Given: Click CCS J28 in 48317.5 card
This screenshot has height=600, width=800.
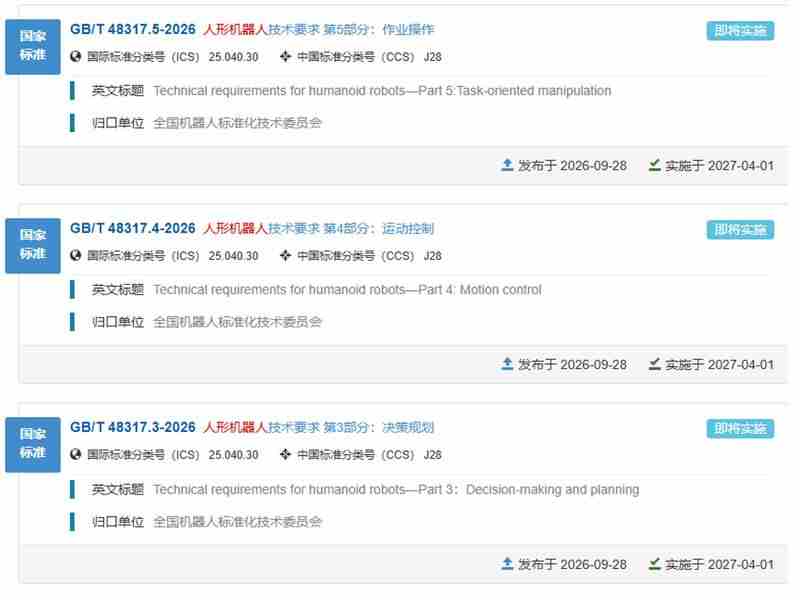Looking at the screenshot, I should tap(433, 57).
